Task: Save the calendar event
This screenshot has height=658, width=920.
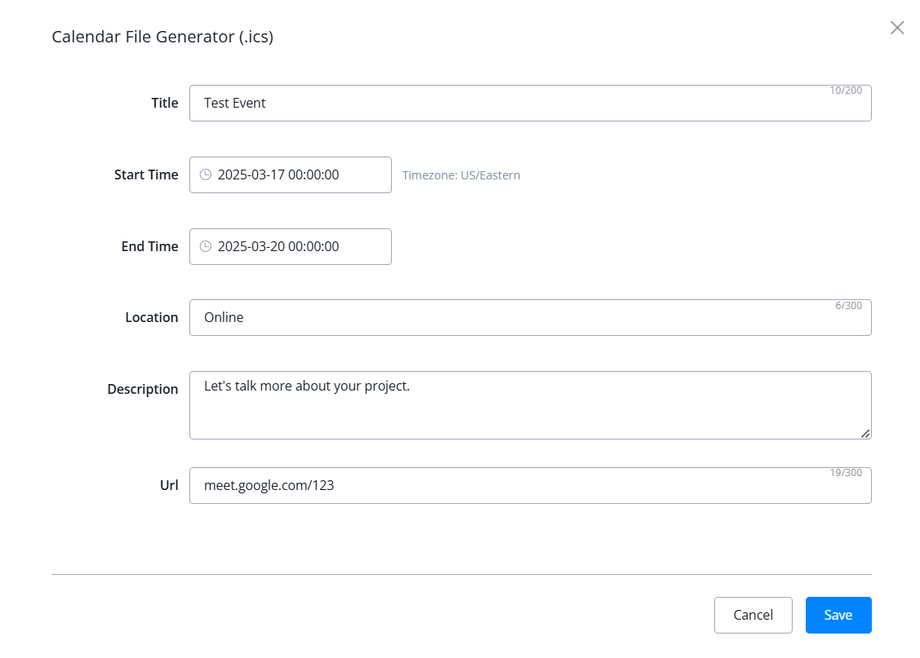Action: click(x=838, y=615)
